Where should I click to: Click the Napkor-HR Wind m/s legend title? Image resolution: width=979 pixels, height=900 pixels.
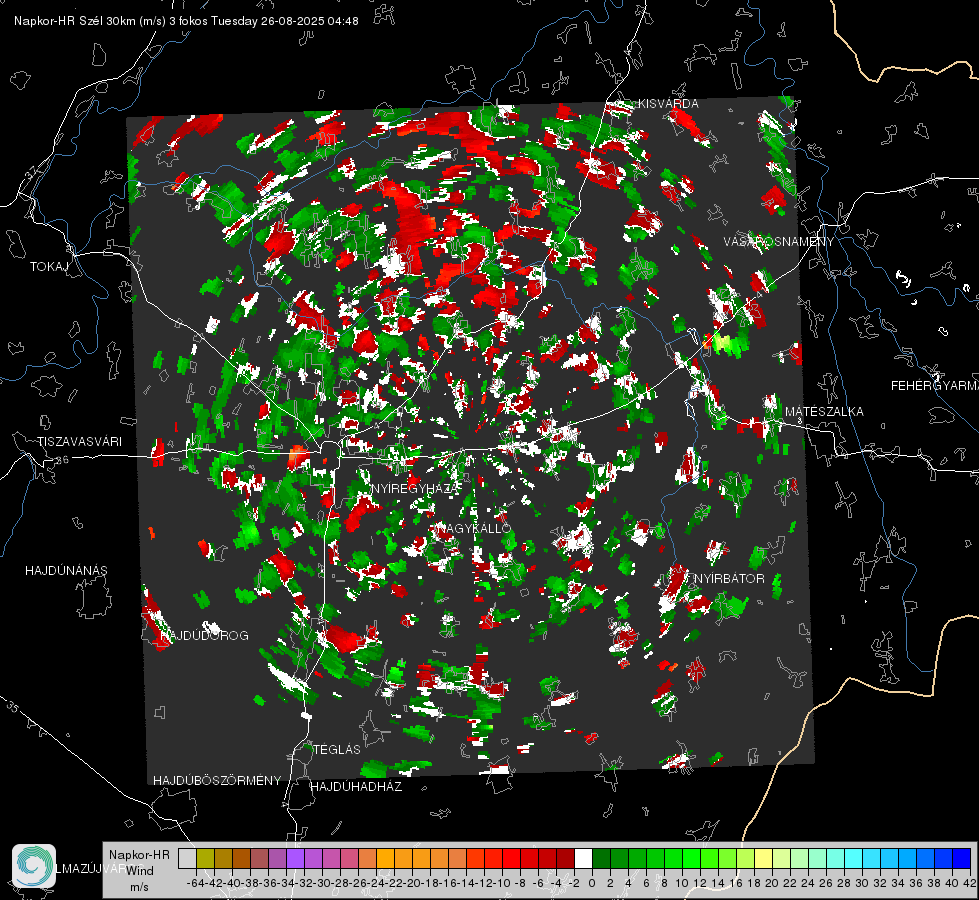click(x=139, y=871)
